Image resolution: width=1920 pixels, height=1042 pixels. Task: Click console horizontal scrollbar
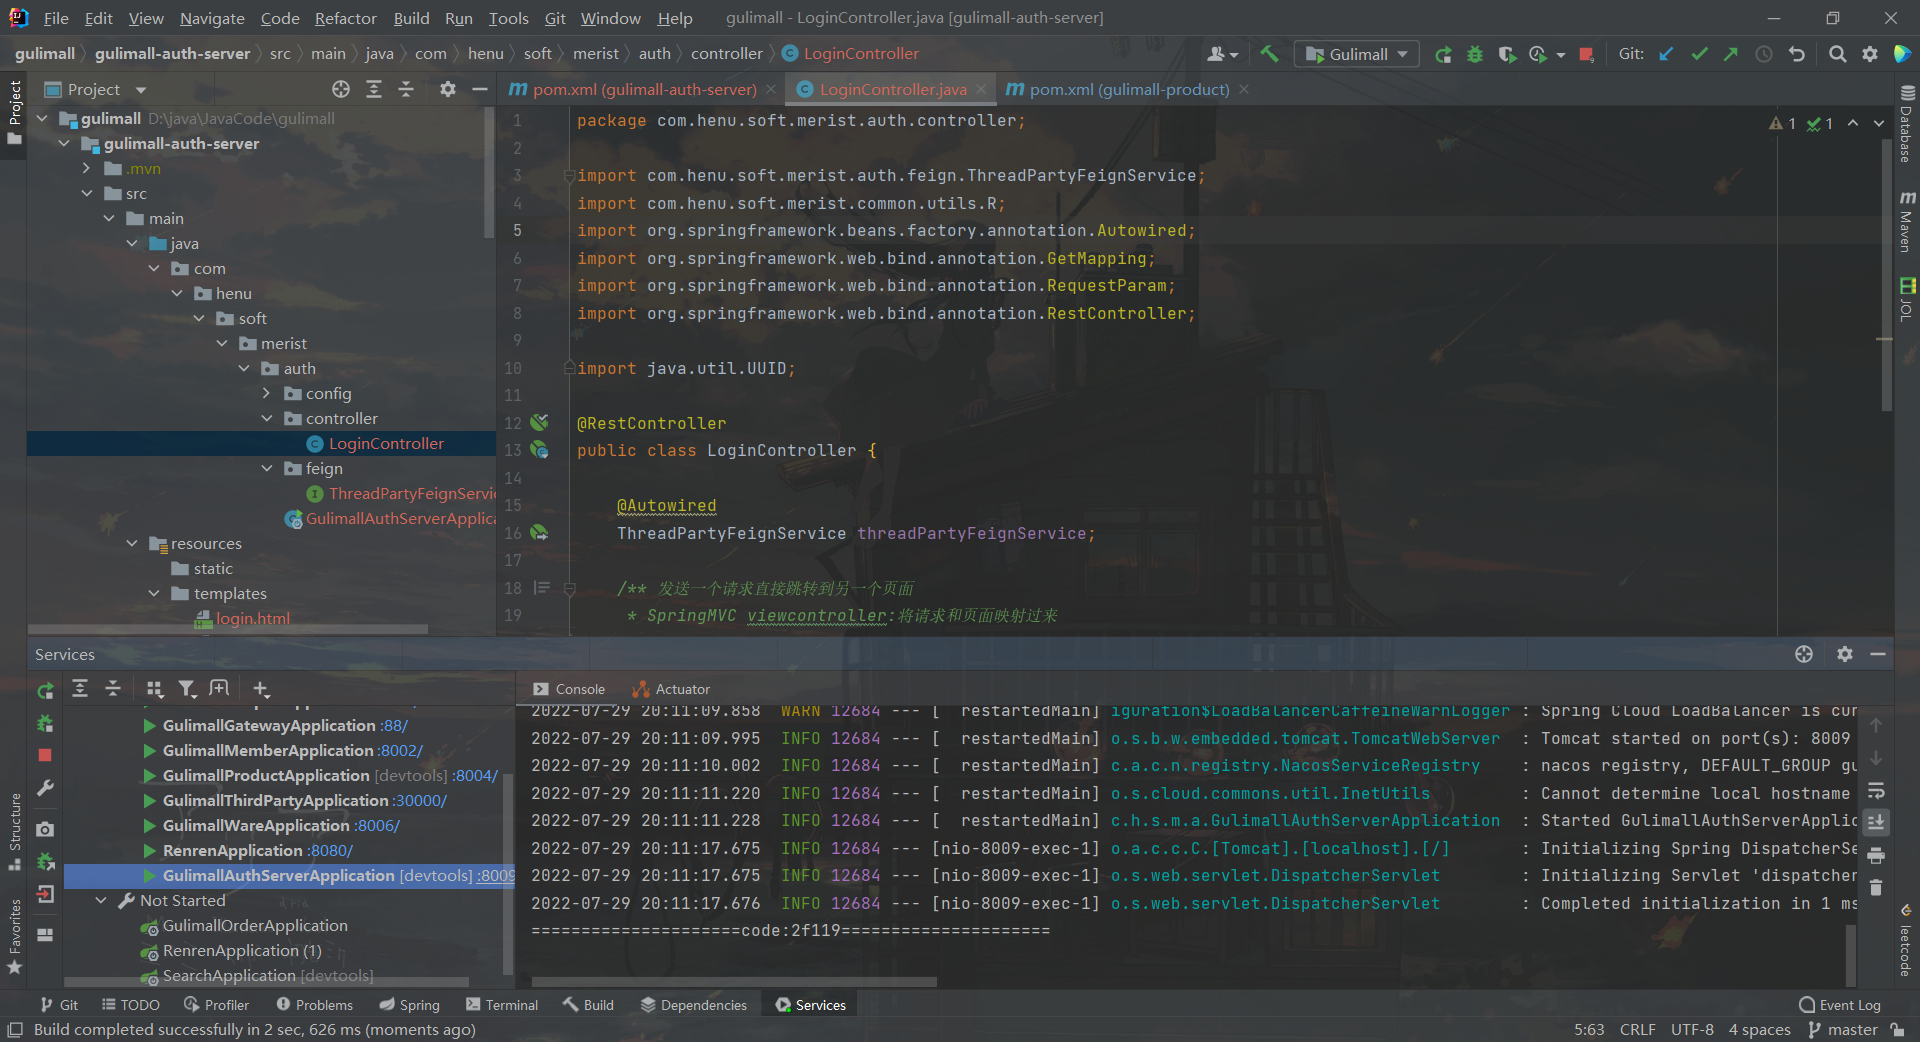click(x=733, y=982)
